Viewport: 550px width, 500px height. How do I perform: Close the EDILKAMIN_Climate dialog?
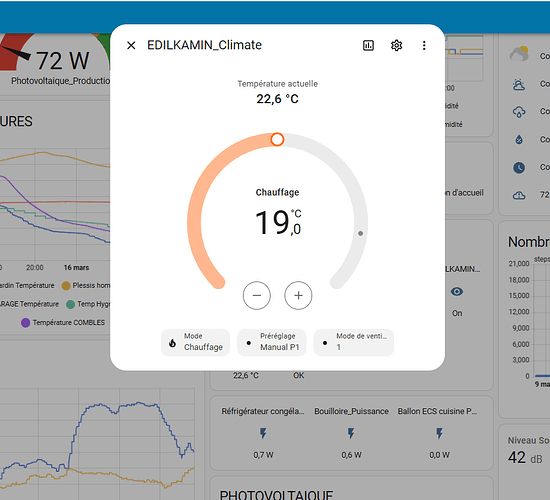tap(131, 45)
